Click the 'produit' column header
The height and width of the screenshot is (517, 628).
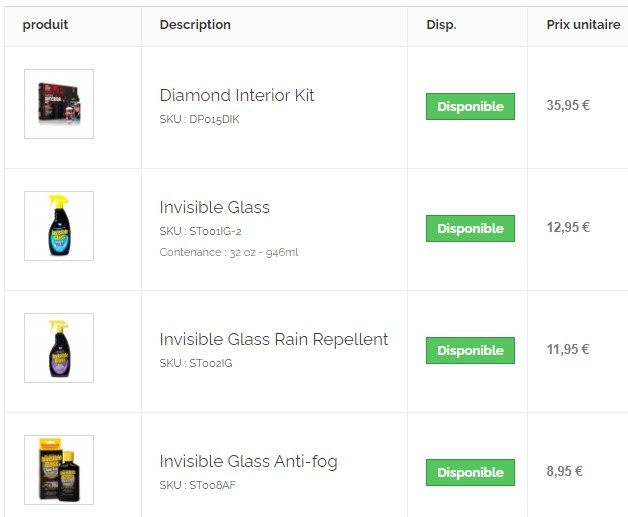click(x=45, y=25)
